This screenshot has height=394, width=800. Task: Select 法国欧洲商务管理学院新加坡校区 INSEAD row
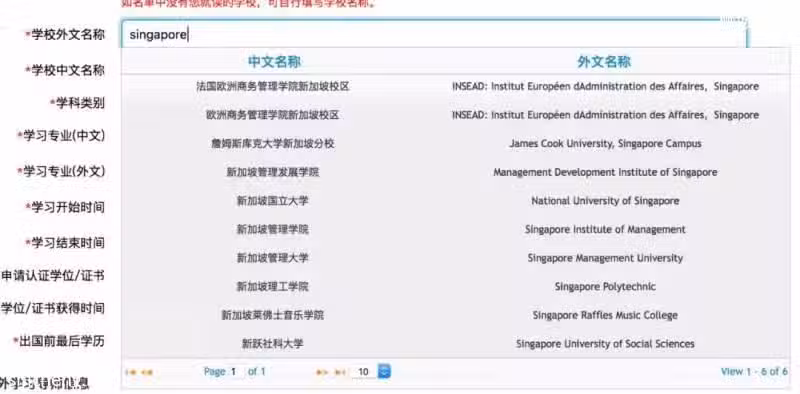pyautogui.click(x=455, y=87)
